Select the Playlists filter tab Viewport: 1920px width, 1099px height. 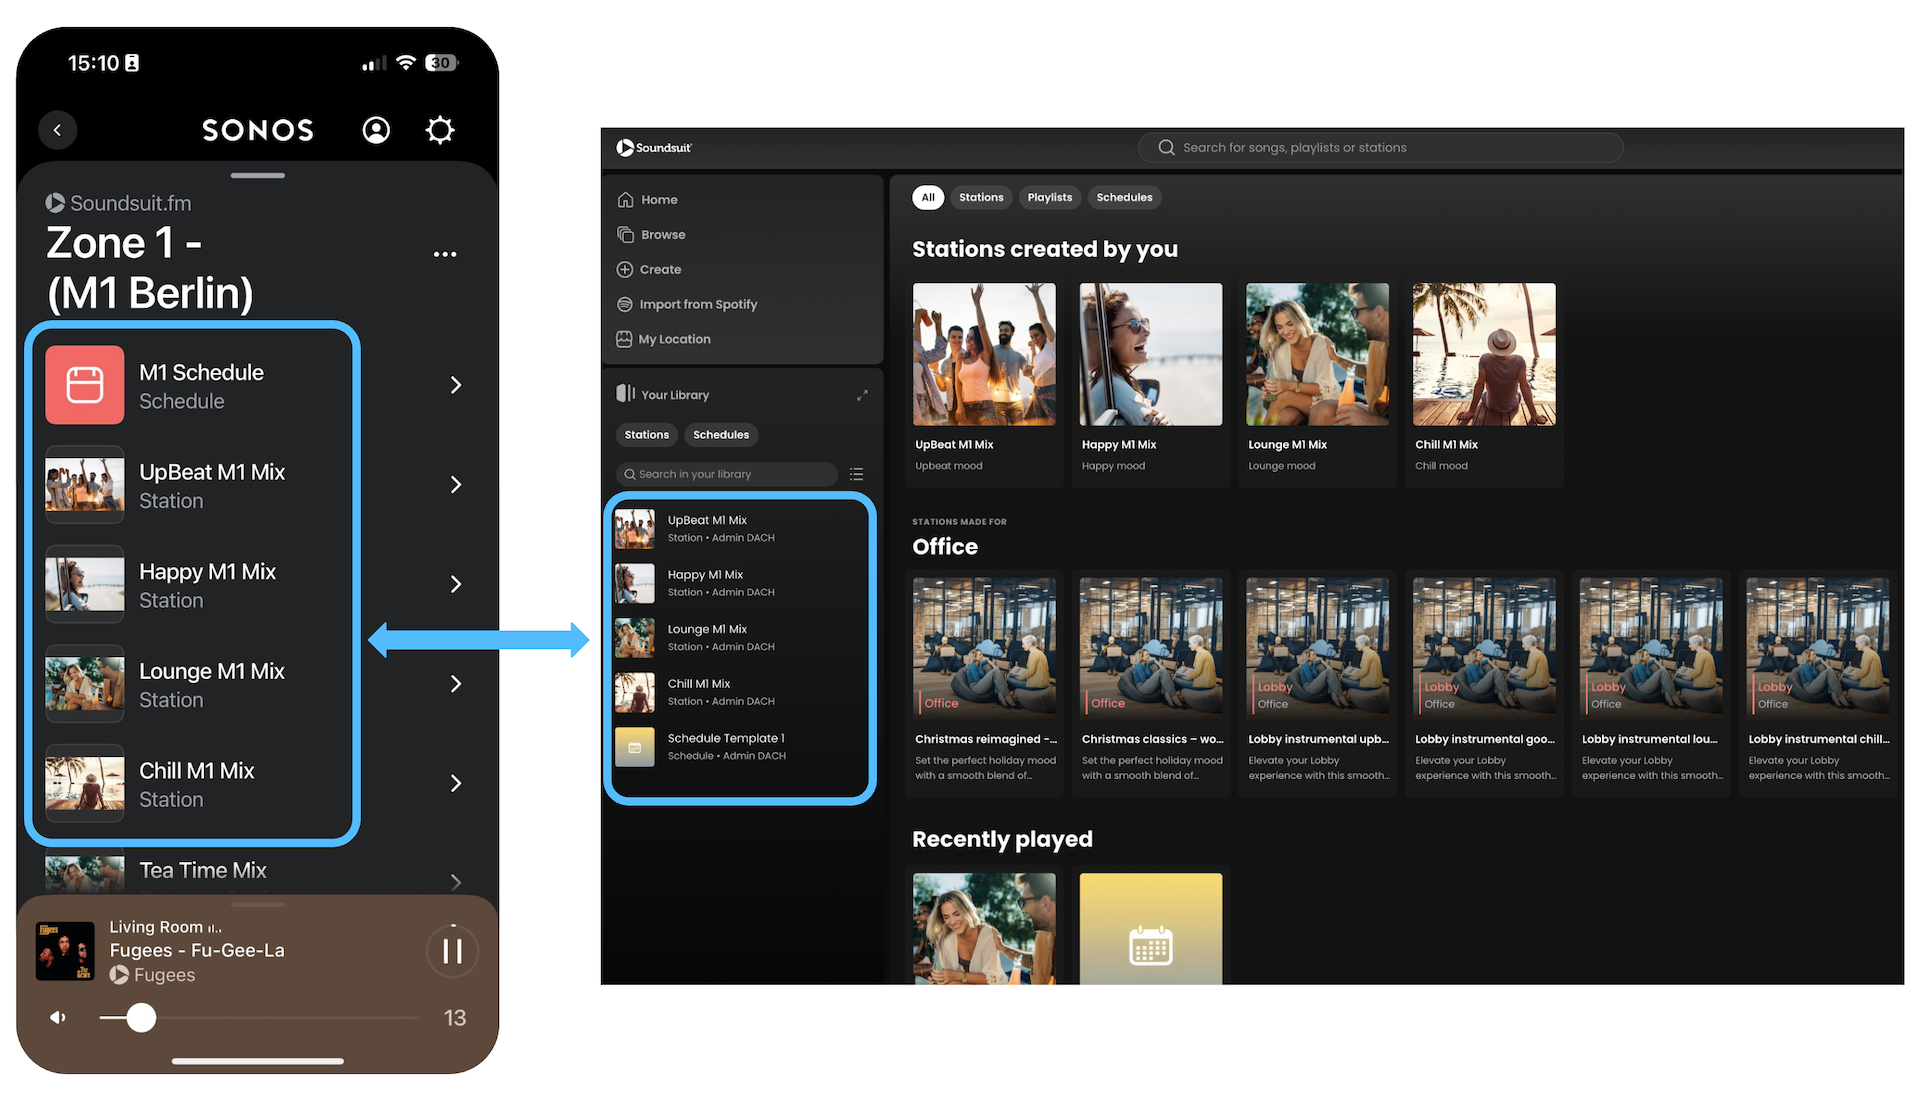tap(1050, 198)
